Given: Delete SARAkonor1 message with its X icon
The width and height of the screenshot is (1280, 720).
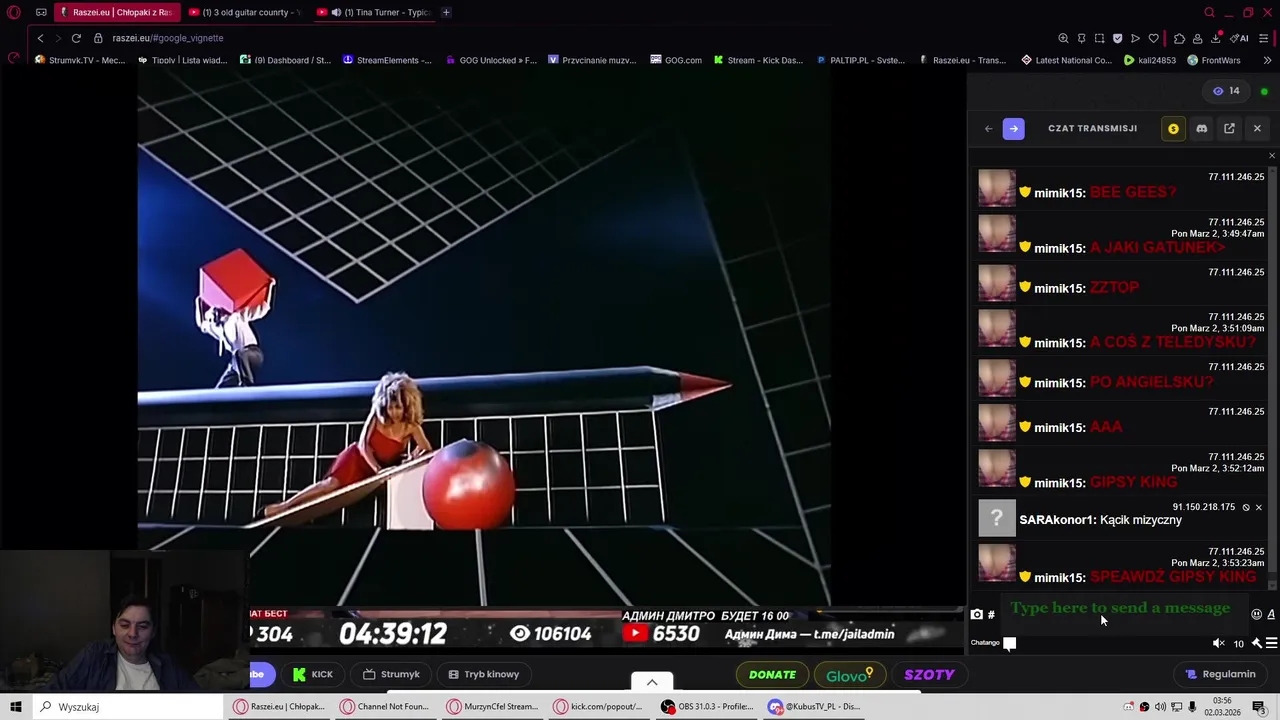Looking at the screenshot, I should click(x=1258, y=507).
